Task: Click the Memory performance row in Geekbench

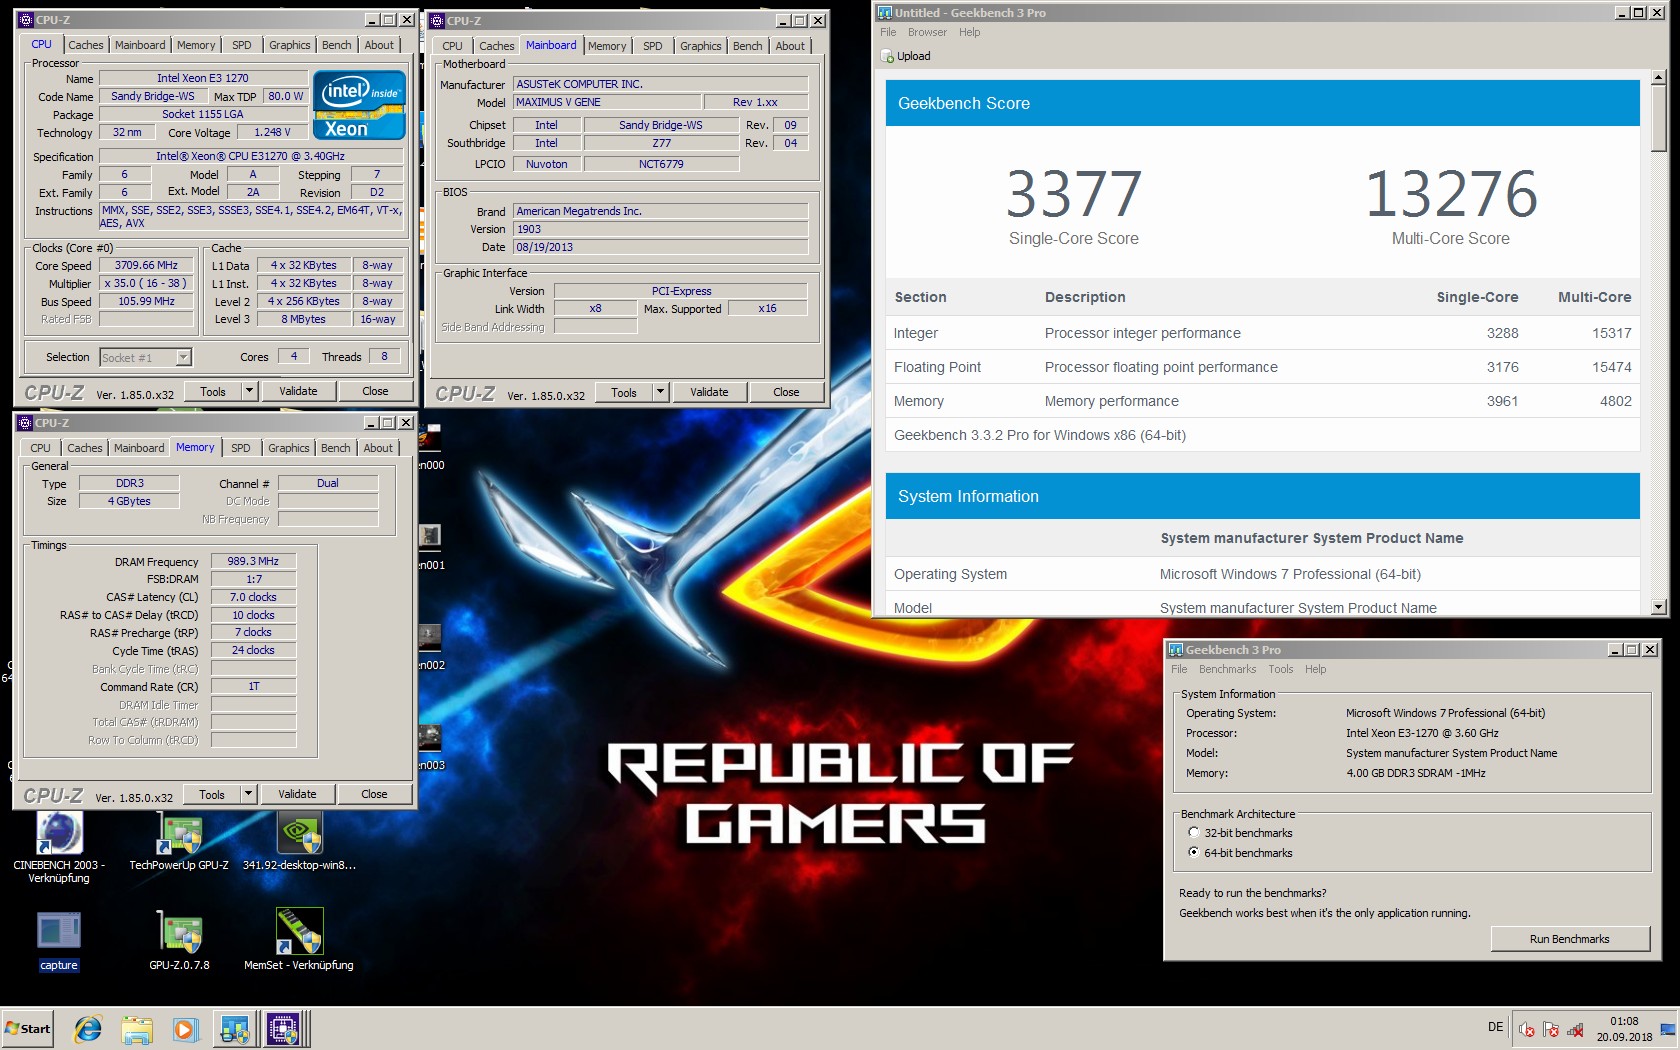Action: pos(1262,401)
